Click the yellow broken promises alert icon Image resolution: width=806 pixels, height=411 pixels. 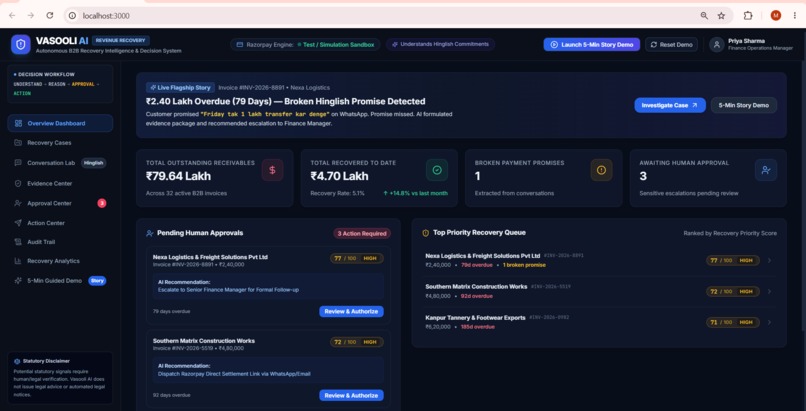click(x=601, y=170)
